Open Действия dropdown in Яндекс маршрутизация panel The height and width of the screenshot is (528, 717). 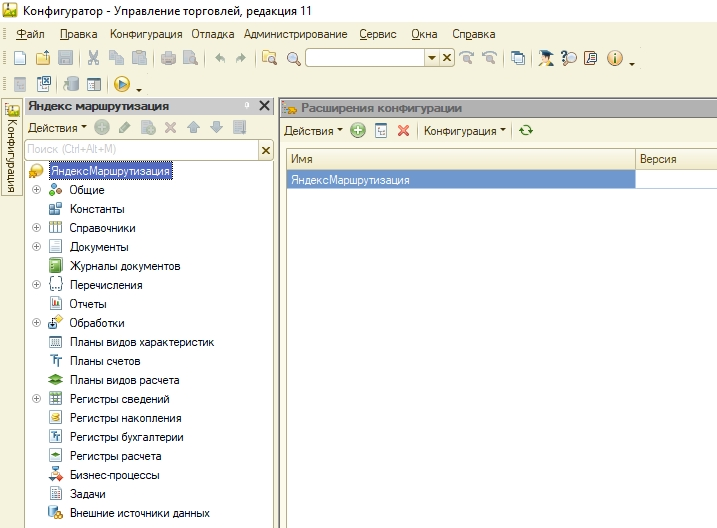click(57, 127)
